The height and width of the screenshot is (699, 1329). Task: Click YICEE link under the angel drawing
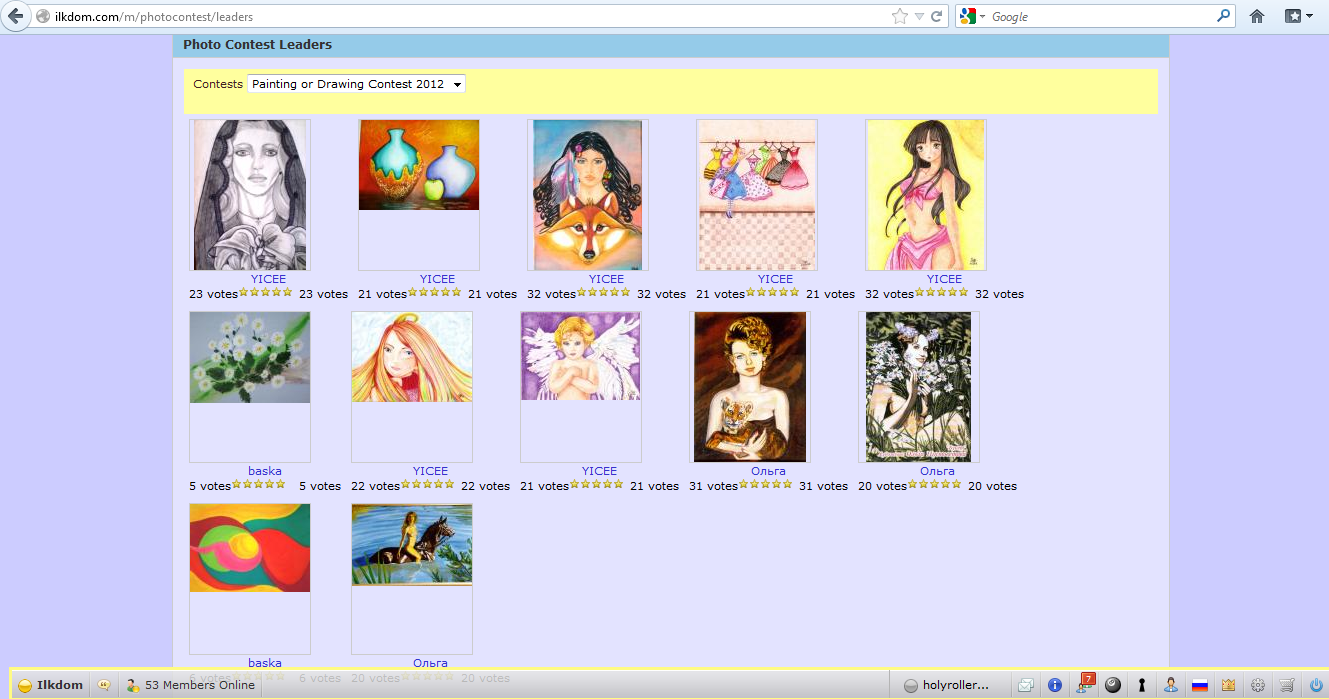[599, 471]
